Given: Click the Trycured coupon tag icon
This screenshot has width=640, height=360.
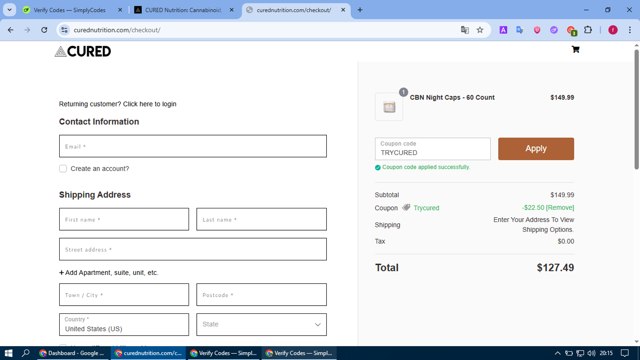Looking at the screenshot, I should (406, 207).
